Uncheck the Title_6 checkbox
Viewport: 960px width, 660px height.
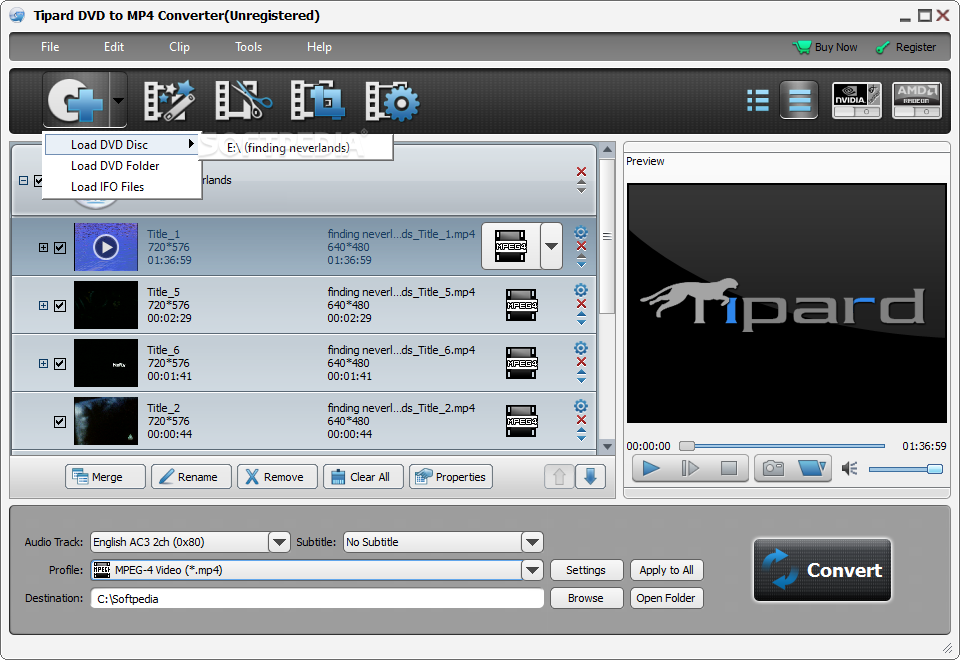click(x=60, y=364)
